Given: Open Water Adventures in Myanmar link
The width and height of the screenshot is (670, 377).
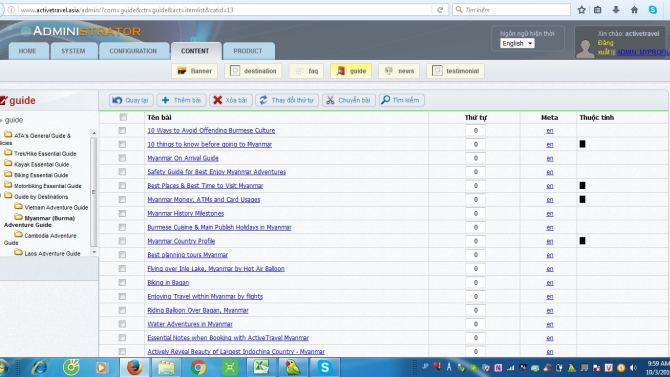Looking at the screenshot, I should click(x=190, y=324).
